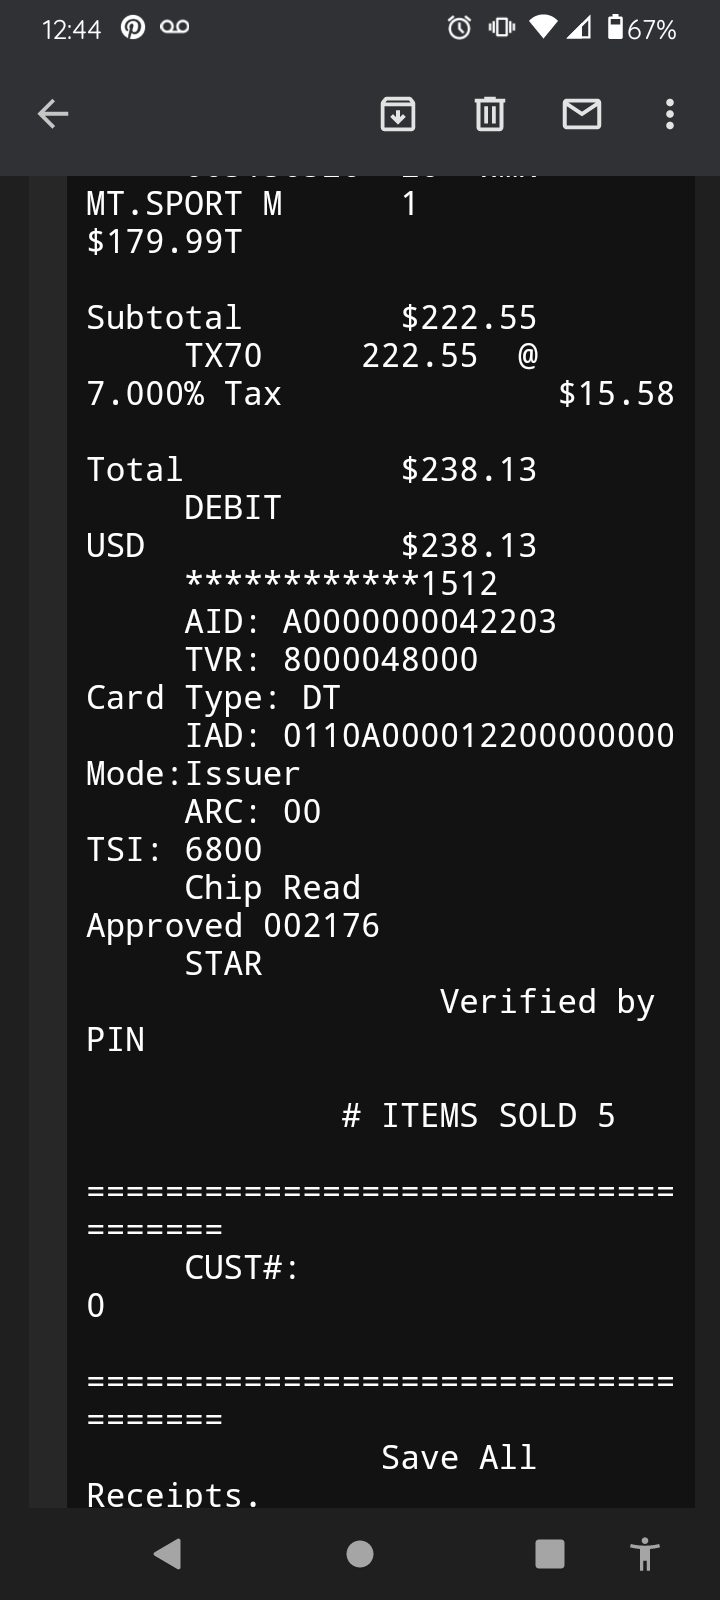Tap the Total $238.13 amount
720x1600 pixels.
[x=468, y=470]
